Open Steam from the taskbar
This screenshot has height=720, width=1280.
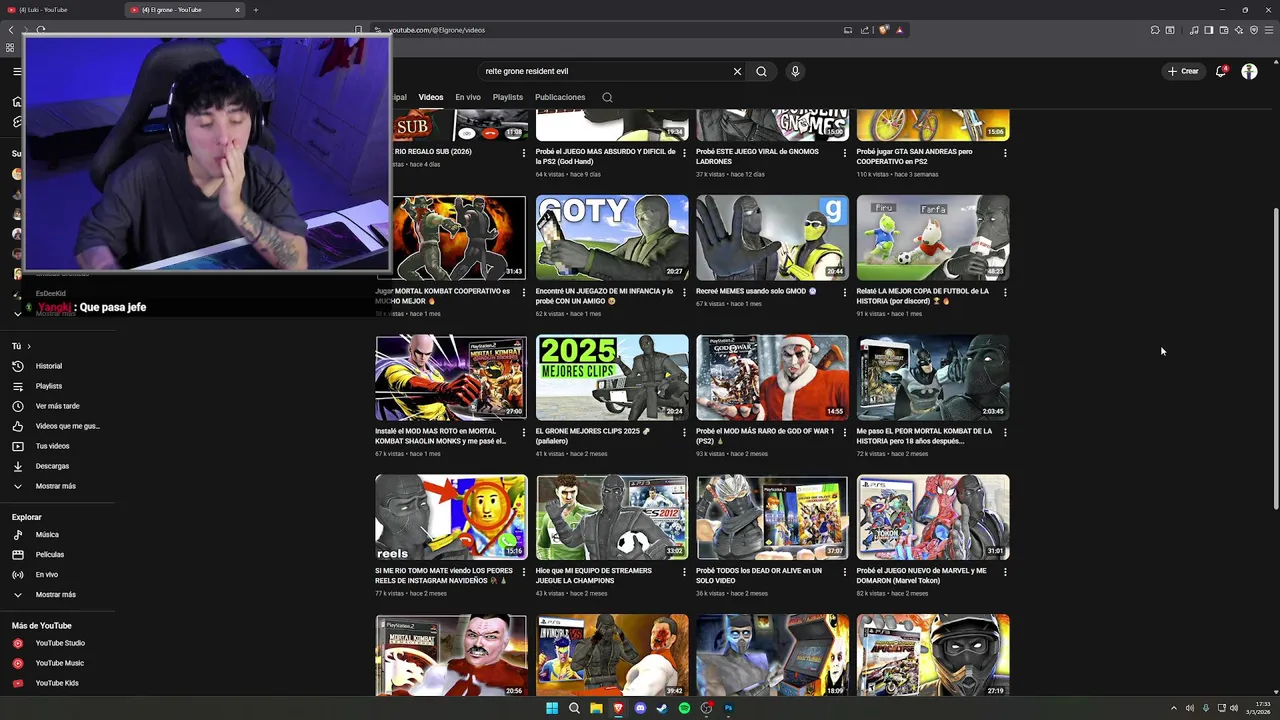pos(662,708)
